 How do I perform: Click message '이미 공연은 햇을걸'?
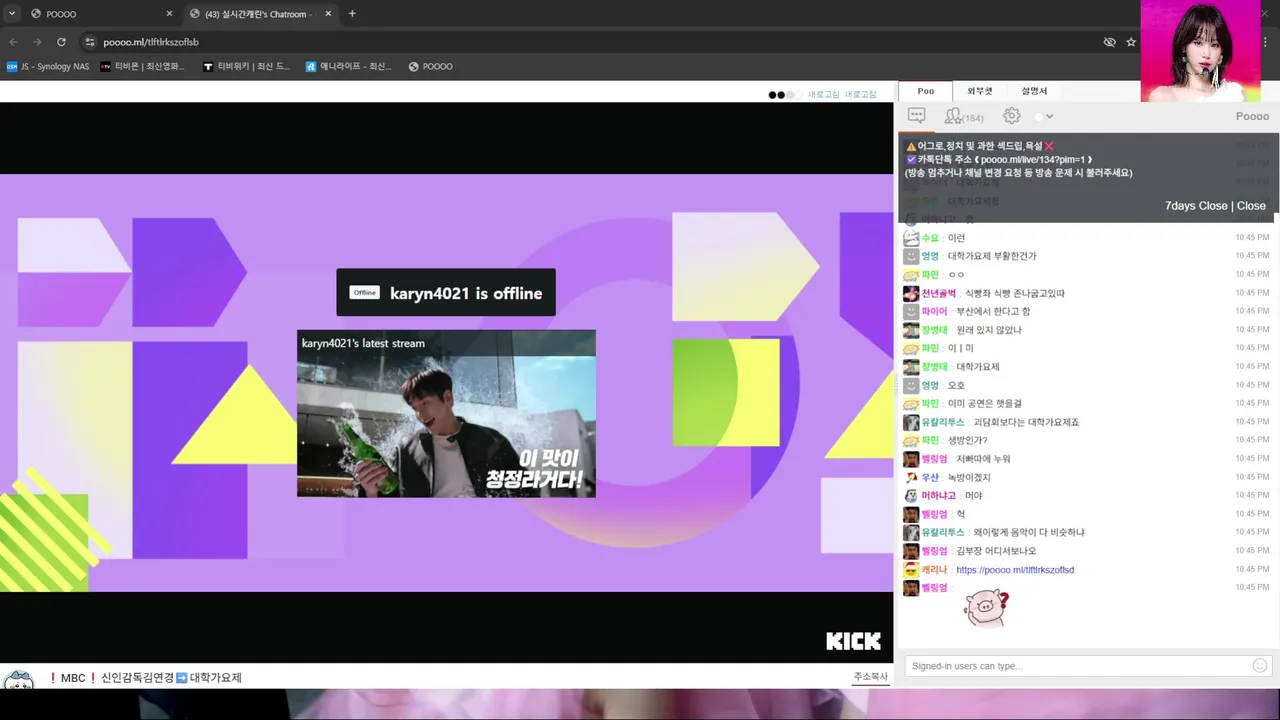(x=985, y=404)
